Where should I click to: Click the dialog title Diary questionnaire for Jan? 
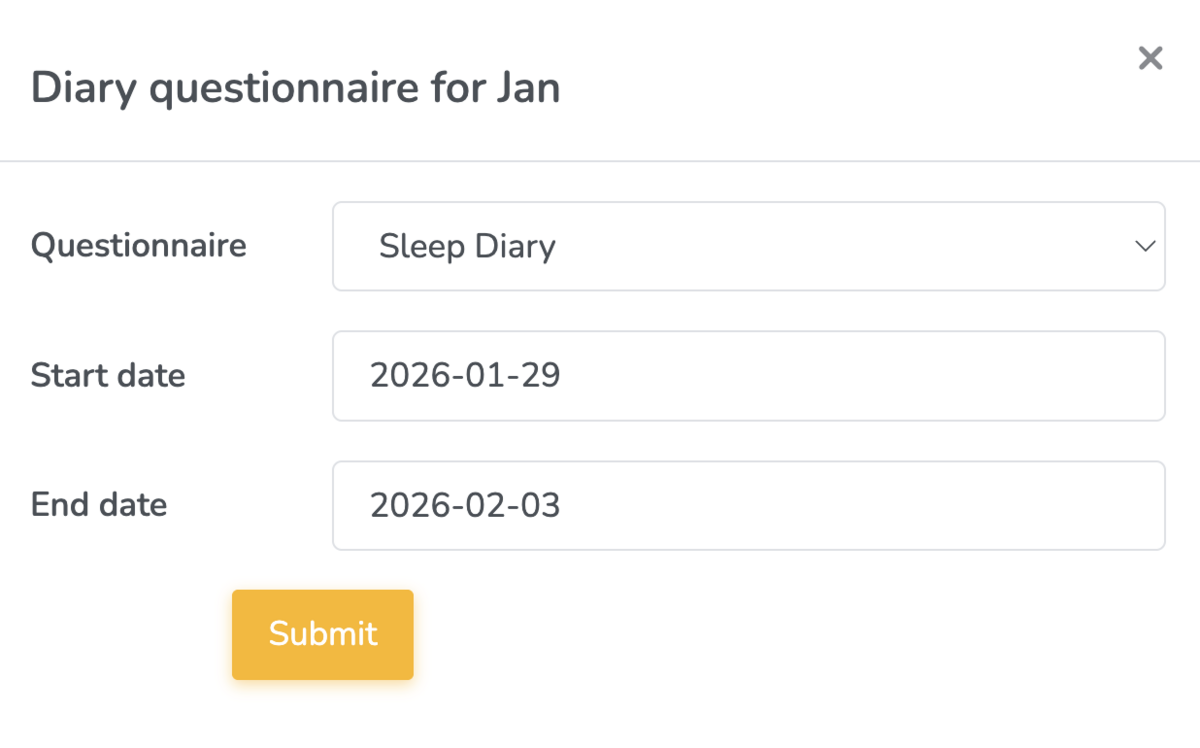click(x=295, y=88)
